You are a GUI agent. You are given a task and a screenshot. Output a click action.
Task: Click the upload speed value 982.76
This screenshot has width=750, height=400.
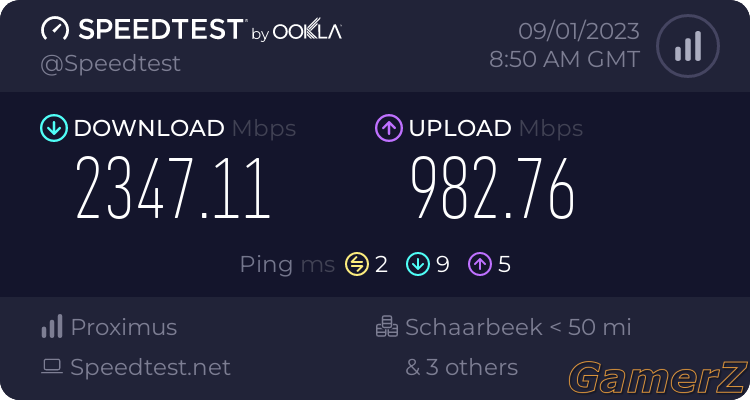(x=493, y=188)
